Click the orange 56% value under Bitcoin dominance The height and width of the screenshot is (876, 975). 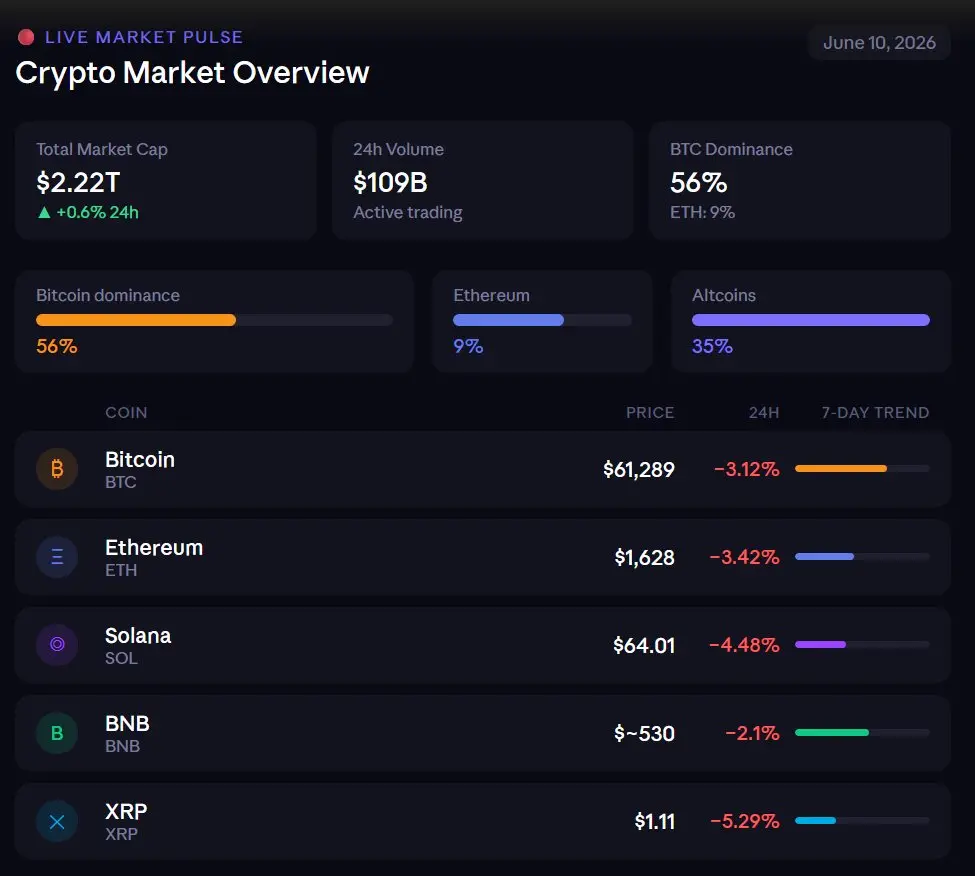click(57, 346)
